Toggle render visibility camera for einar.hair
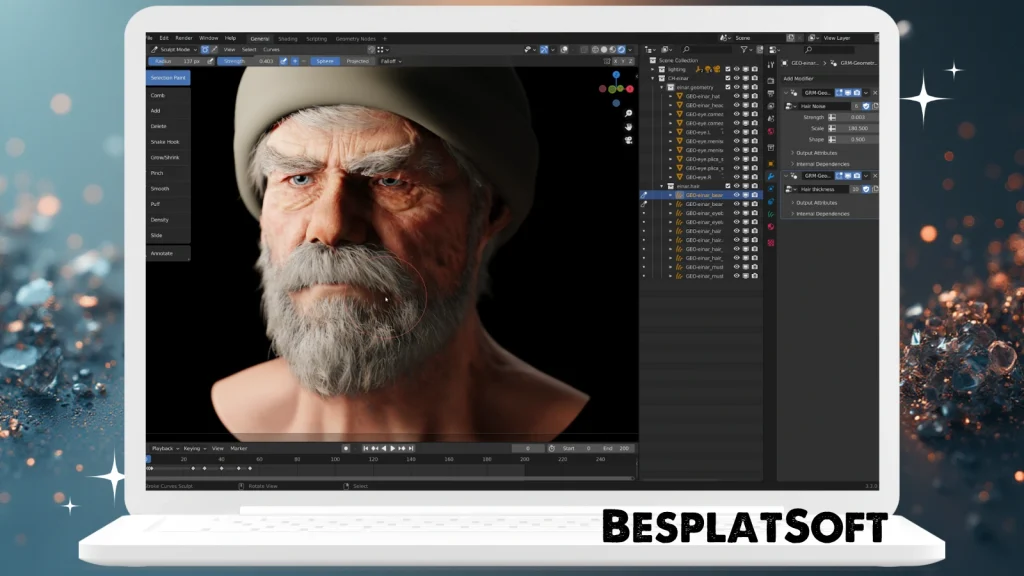 click(x=754, y=183)
